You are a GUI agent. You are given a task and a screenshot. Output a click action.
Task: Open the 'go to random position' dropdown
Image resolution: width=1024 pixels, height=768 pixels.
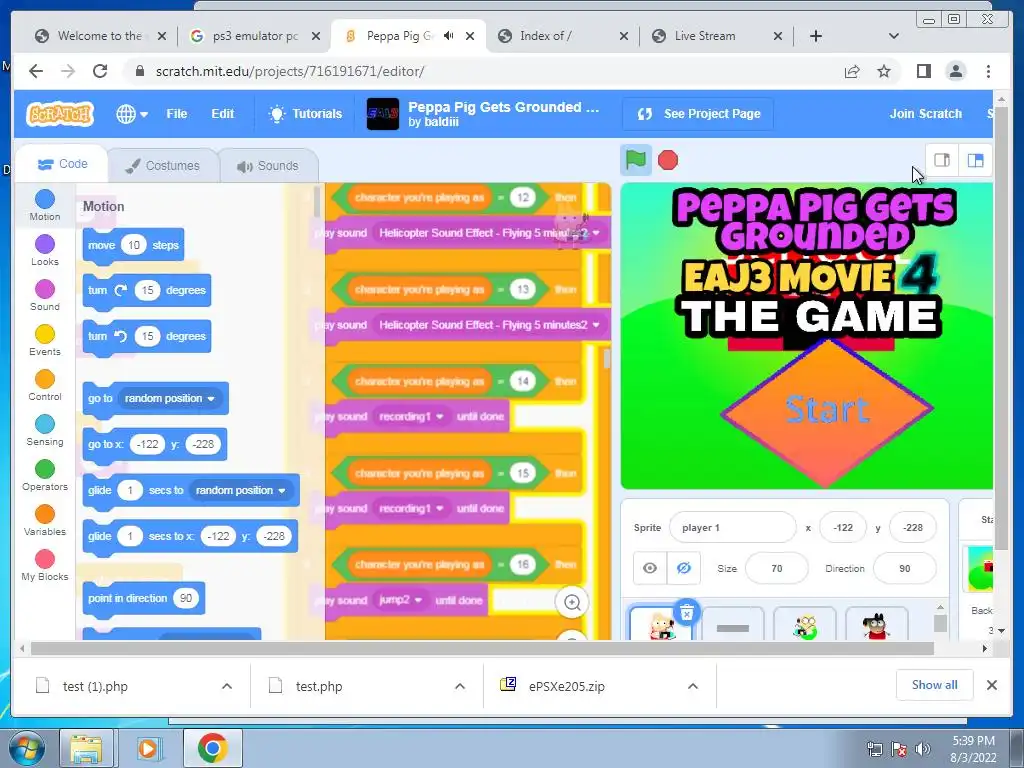click(170, 398)
